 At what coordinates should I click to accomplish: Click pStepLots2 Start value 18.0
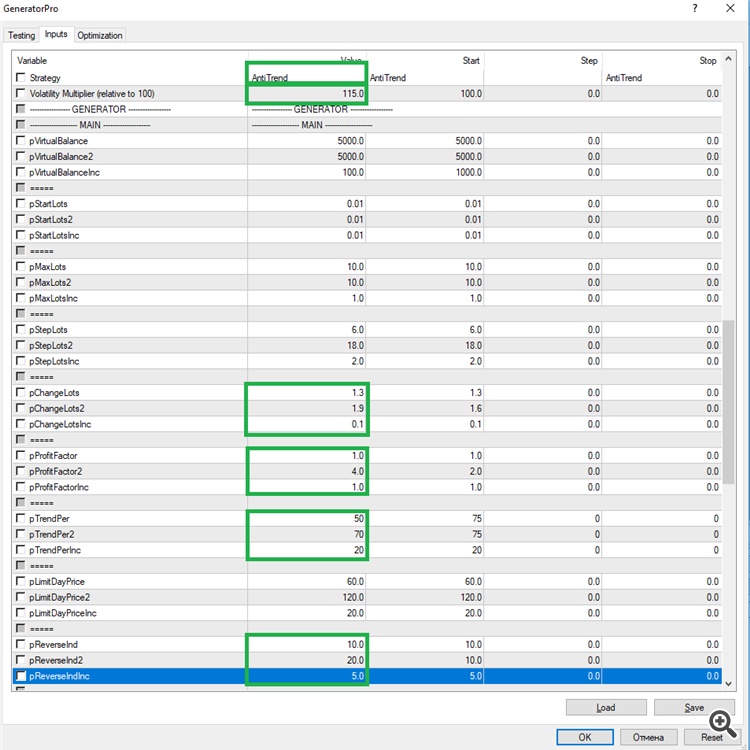pyautogui.click(x=425, y=345)
